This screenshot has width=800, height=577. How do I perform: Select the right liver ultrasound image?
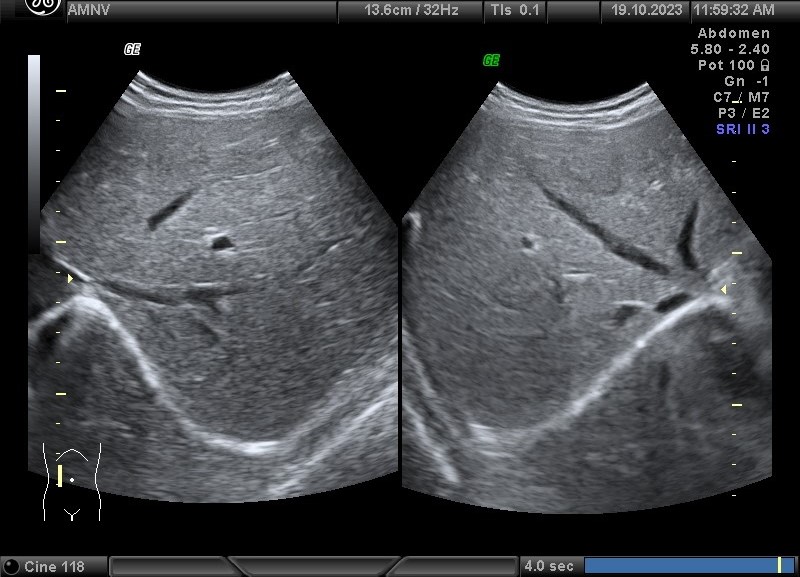[587, 298]
